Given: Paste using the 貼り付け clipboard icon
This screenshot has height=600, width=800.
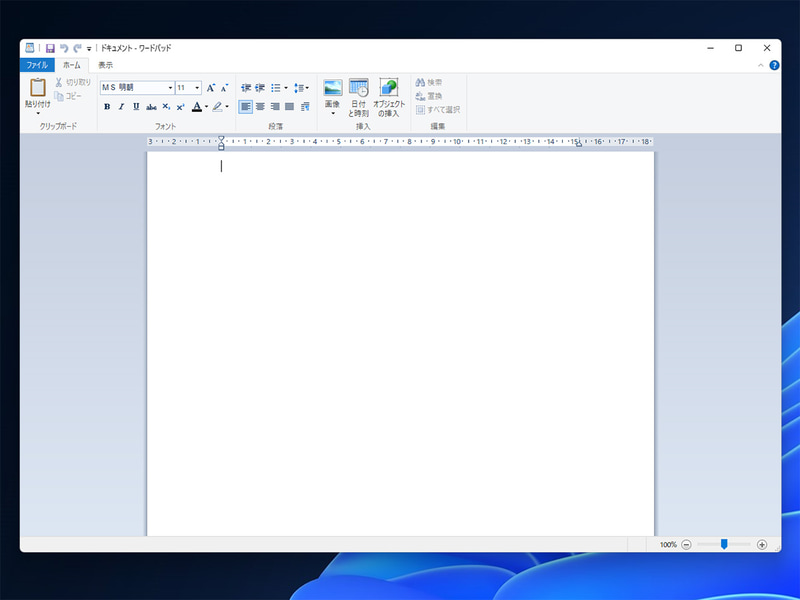Looking at the screenshot, I should pos(38,87).
